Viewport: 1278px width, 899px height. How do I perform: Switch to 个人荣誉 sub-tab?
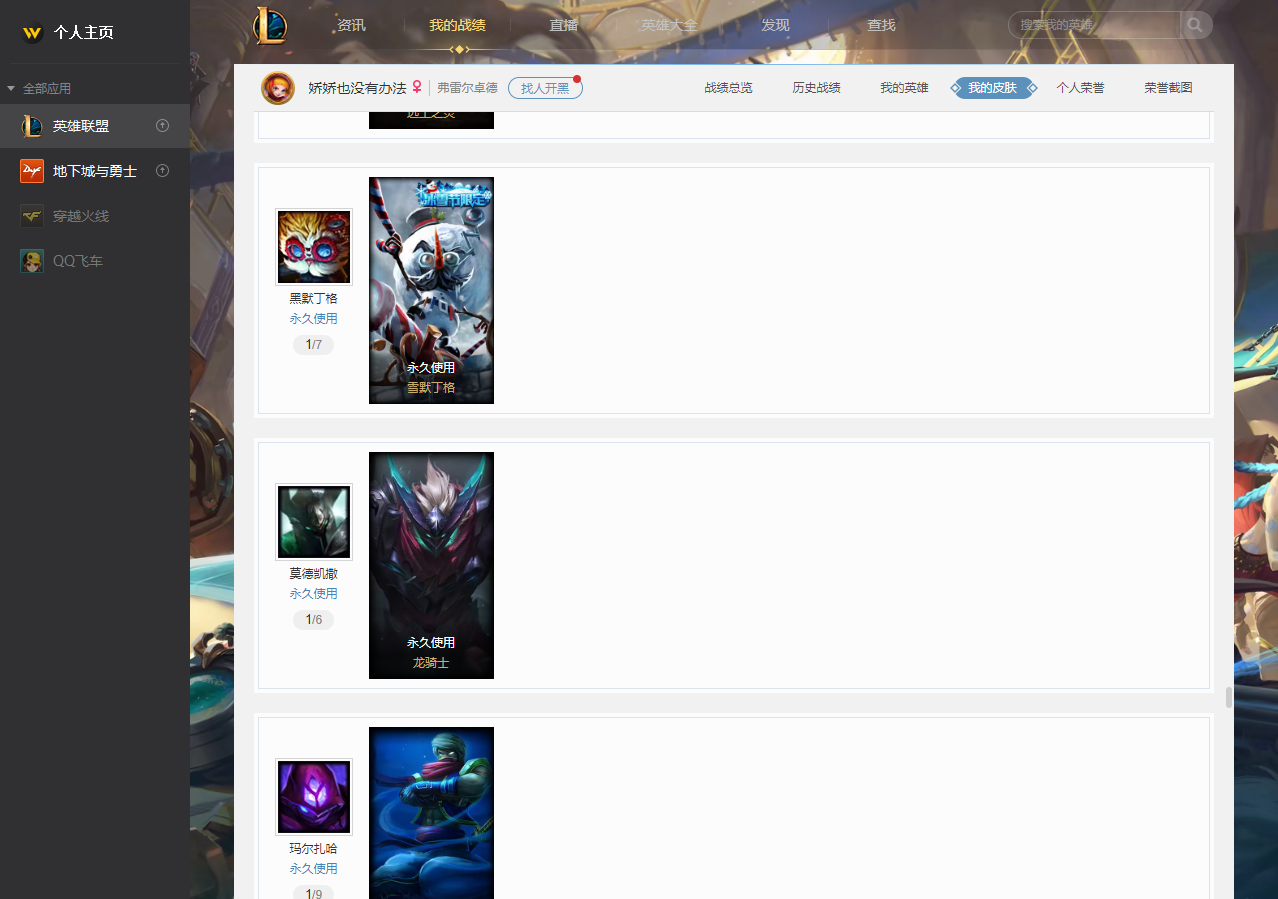(x=1080, y=88)
